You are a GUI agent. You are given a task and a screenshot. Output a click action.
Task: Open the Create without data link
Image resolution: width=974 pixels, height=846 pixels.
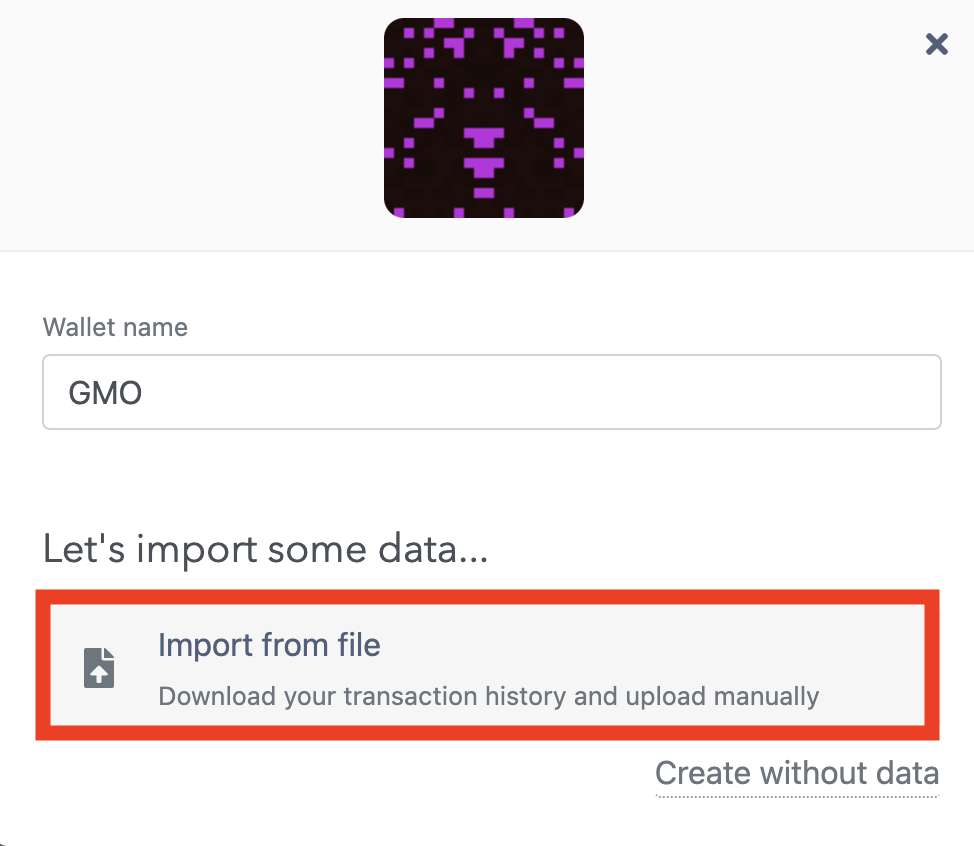(x=797, y=774)
